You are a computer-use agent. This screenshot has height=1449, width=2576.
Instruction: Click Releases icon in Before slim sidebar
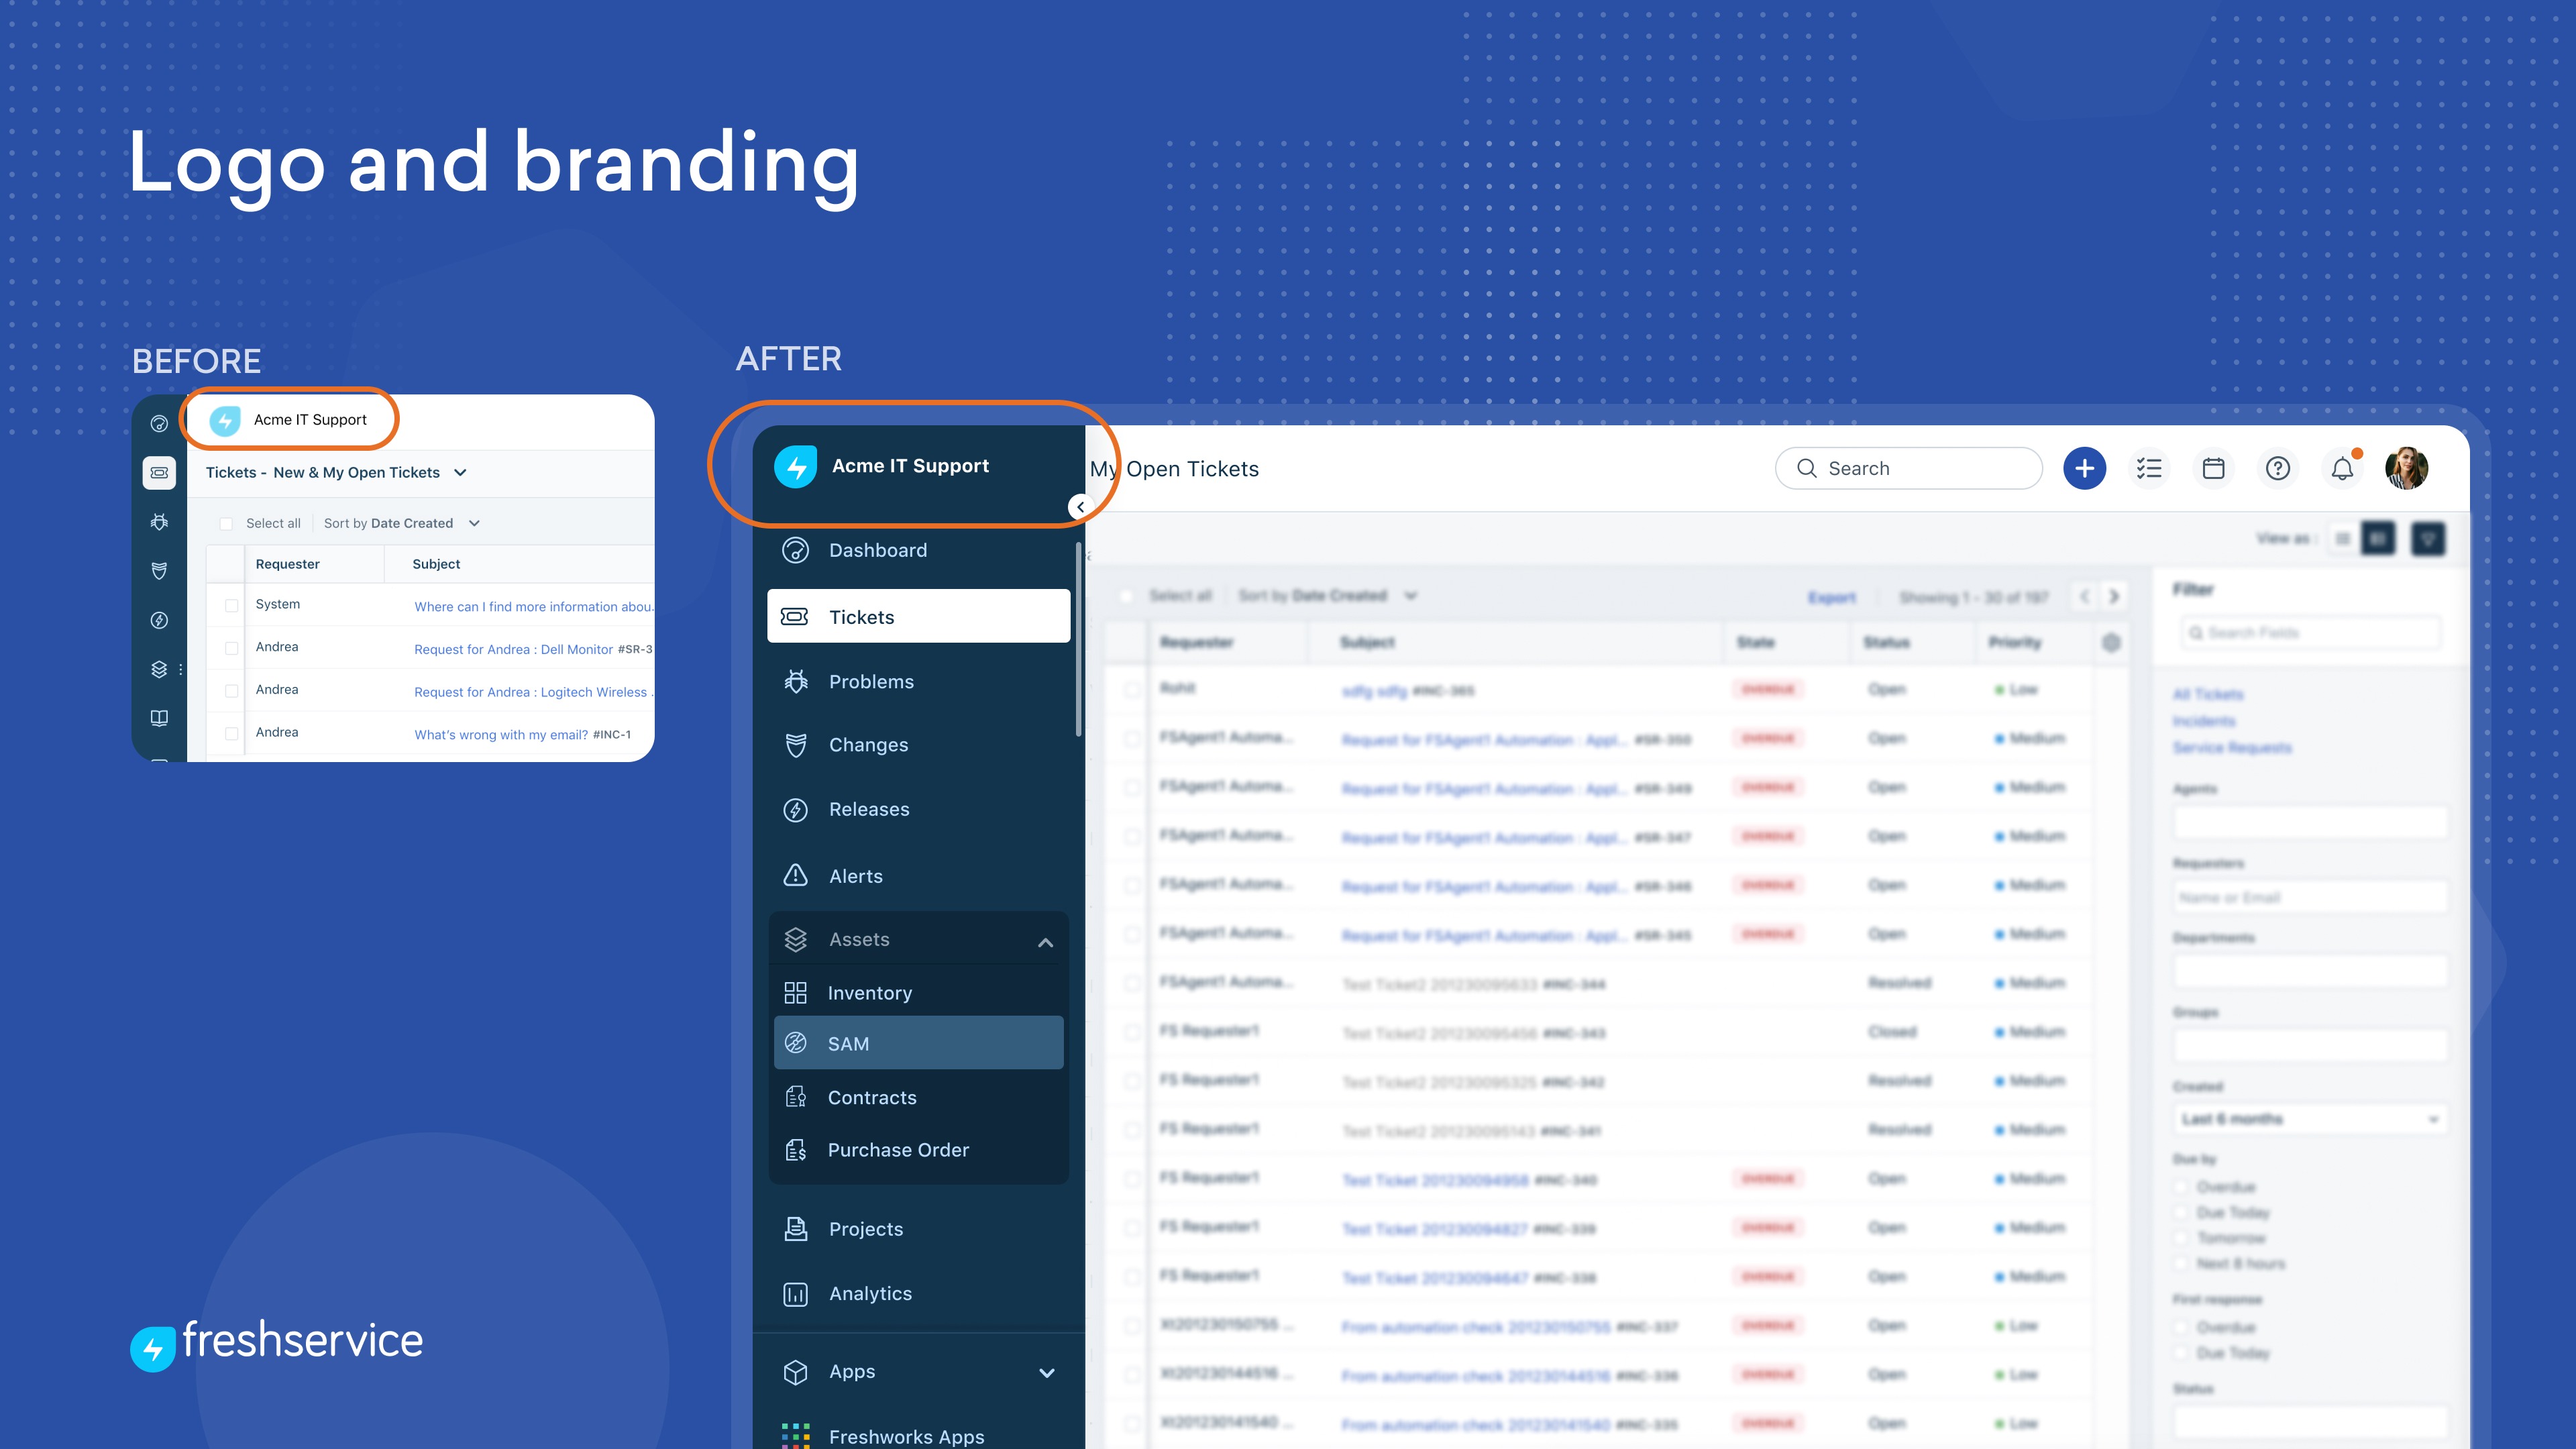click(x=159, y=620)
